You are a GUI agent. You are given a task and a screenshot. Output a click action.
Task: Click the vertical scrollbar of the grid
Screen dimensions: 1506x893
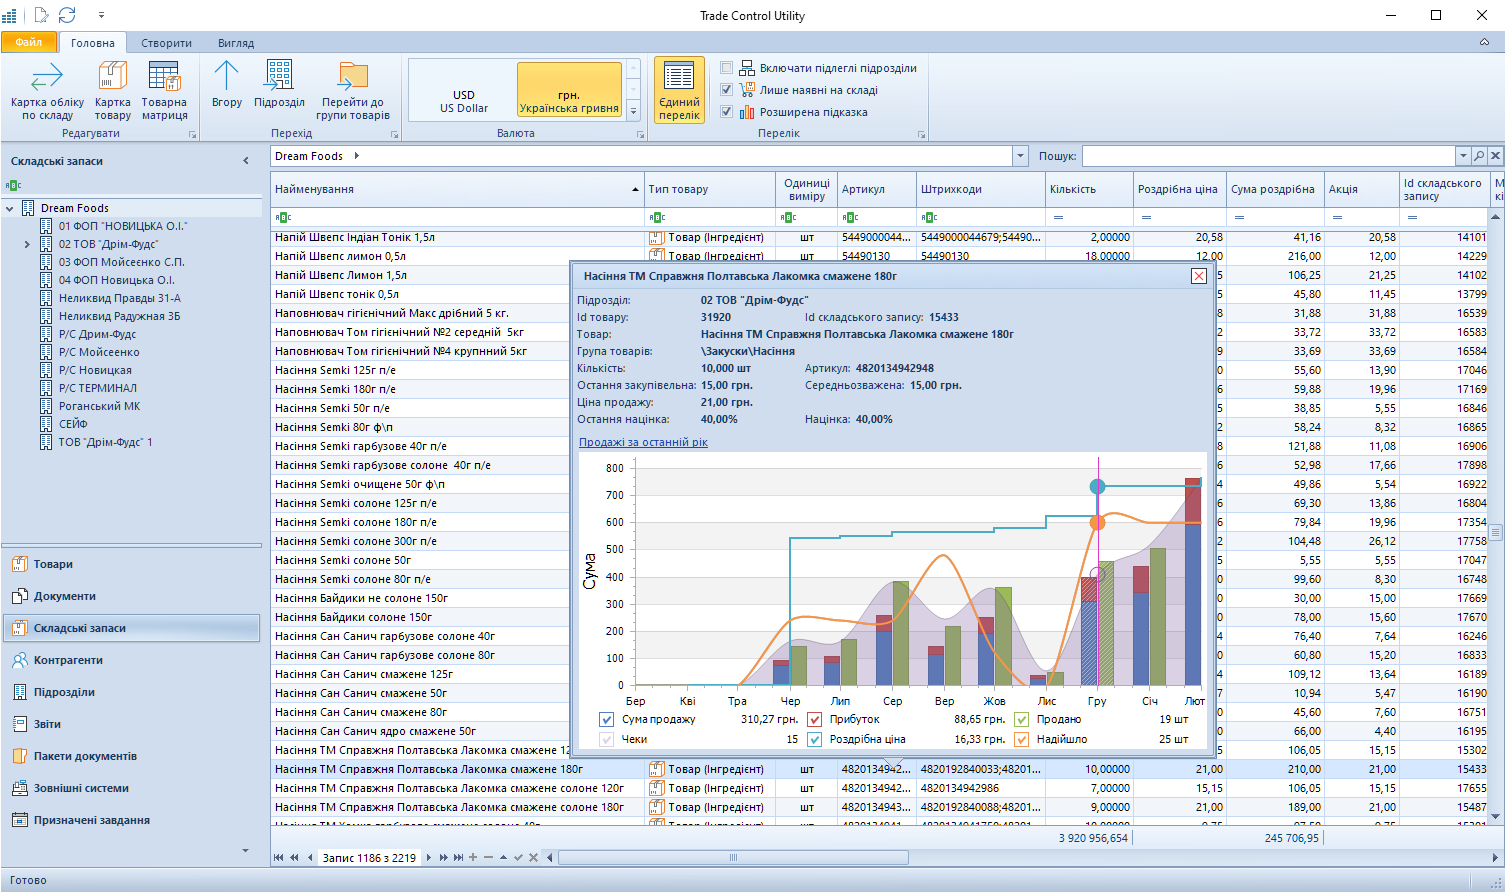[x=1496, y=532]
